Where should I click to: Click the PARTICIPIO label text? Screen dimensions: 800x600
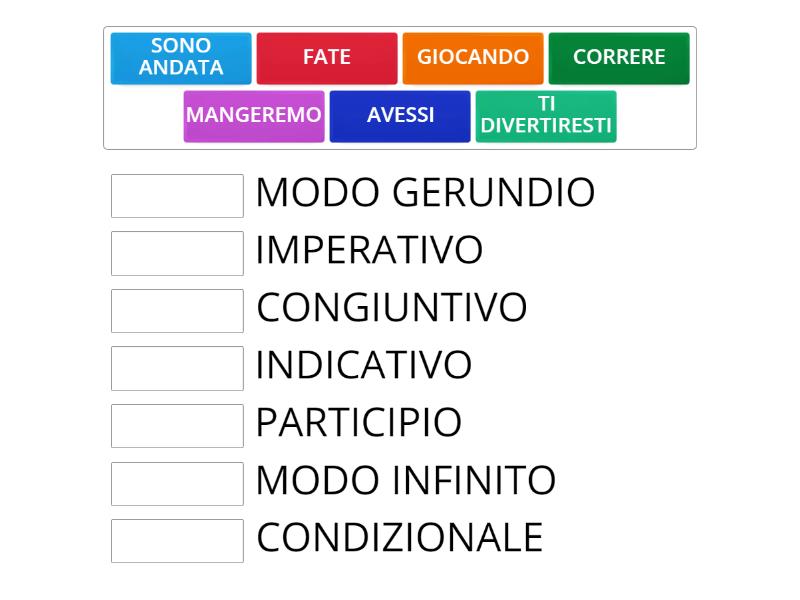(358, 423)
